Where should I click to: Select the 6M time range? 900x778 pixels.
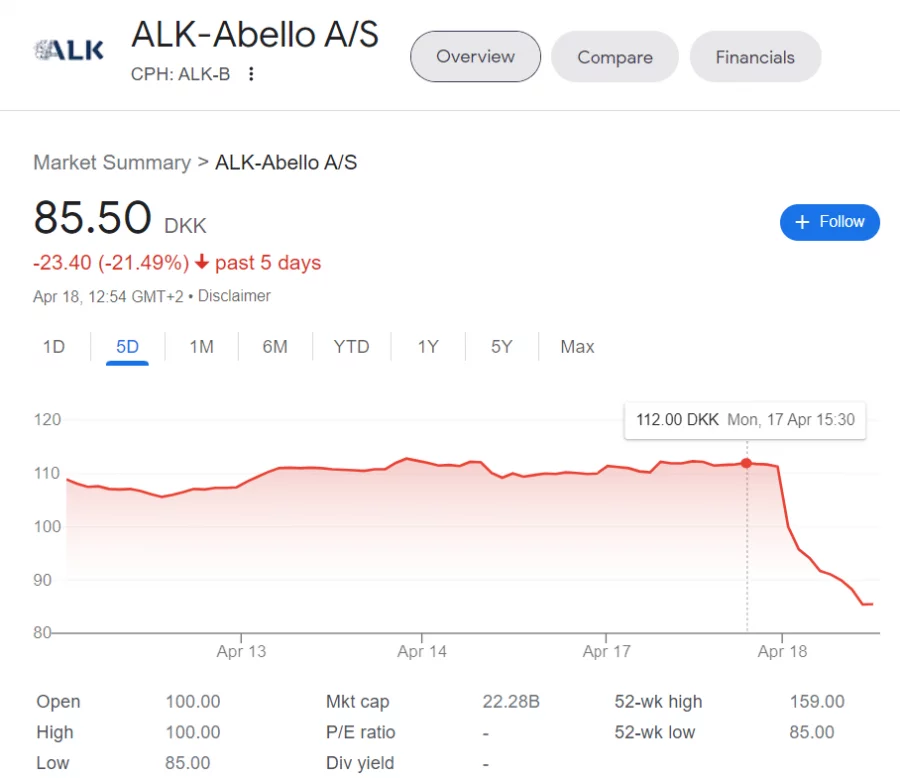[275, 347]
